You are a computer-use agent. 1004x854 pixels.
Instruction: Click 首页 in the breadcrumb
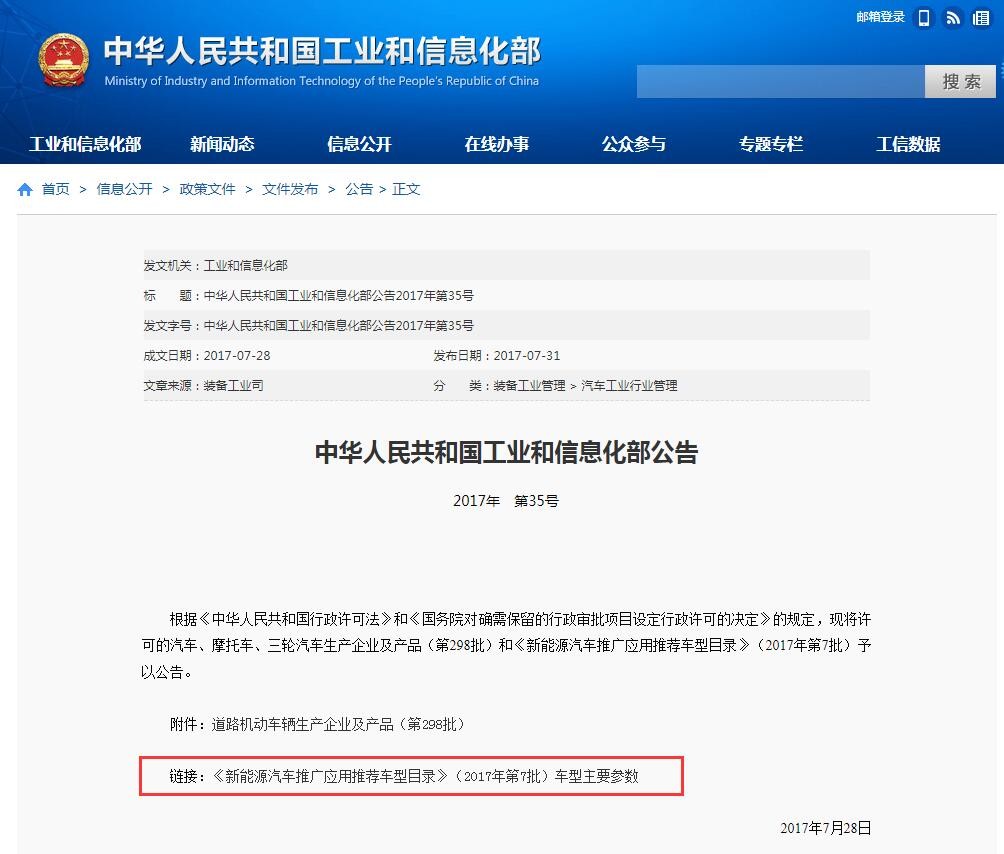tap(55, 188)
